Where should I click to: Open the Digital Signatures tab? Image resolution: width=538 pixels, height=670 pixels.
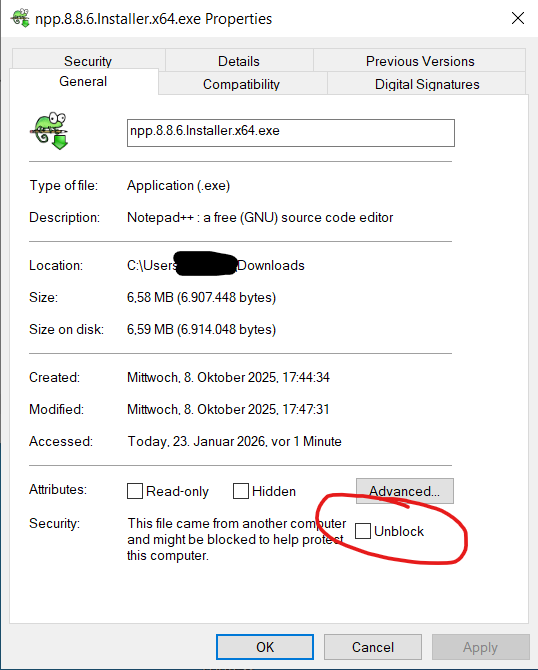[427, 84]
